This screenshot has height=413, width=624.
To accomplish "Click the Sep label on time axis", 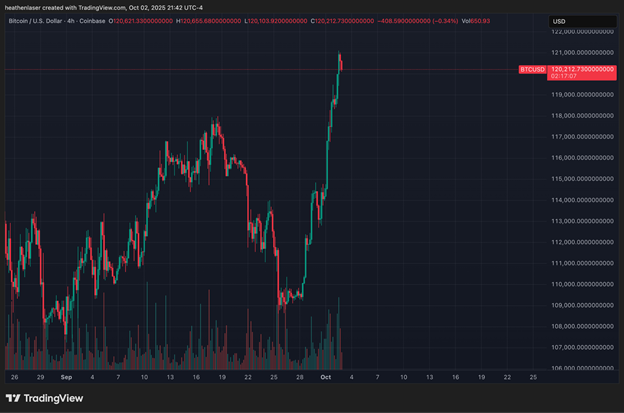I will (x=66, y=378).
